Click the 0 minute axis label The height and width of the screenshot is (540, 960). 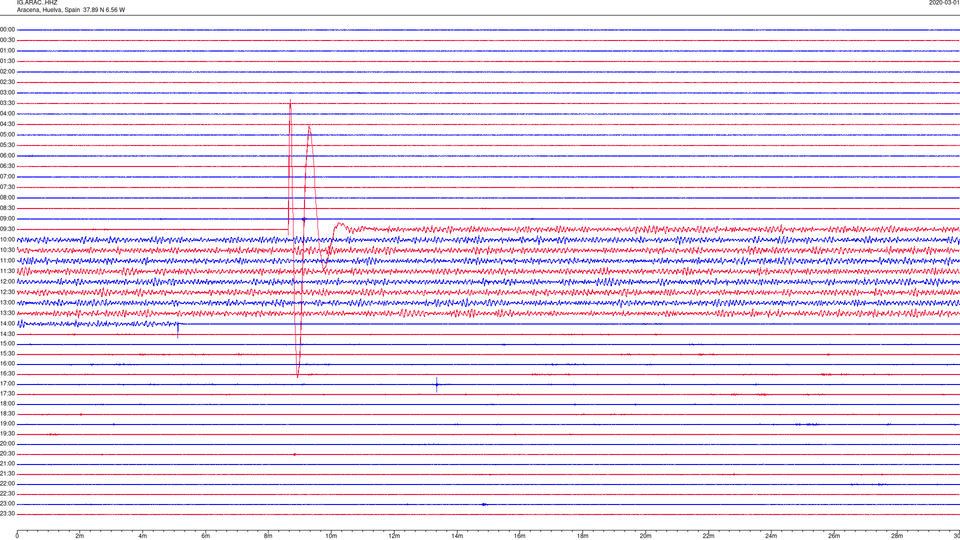point(17,536)
